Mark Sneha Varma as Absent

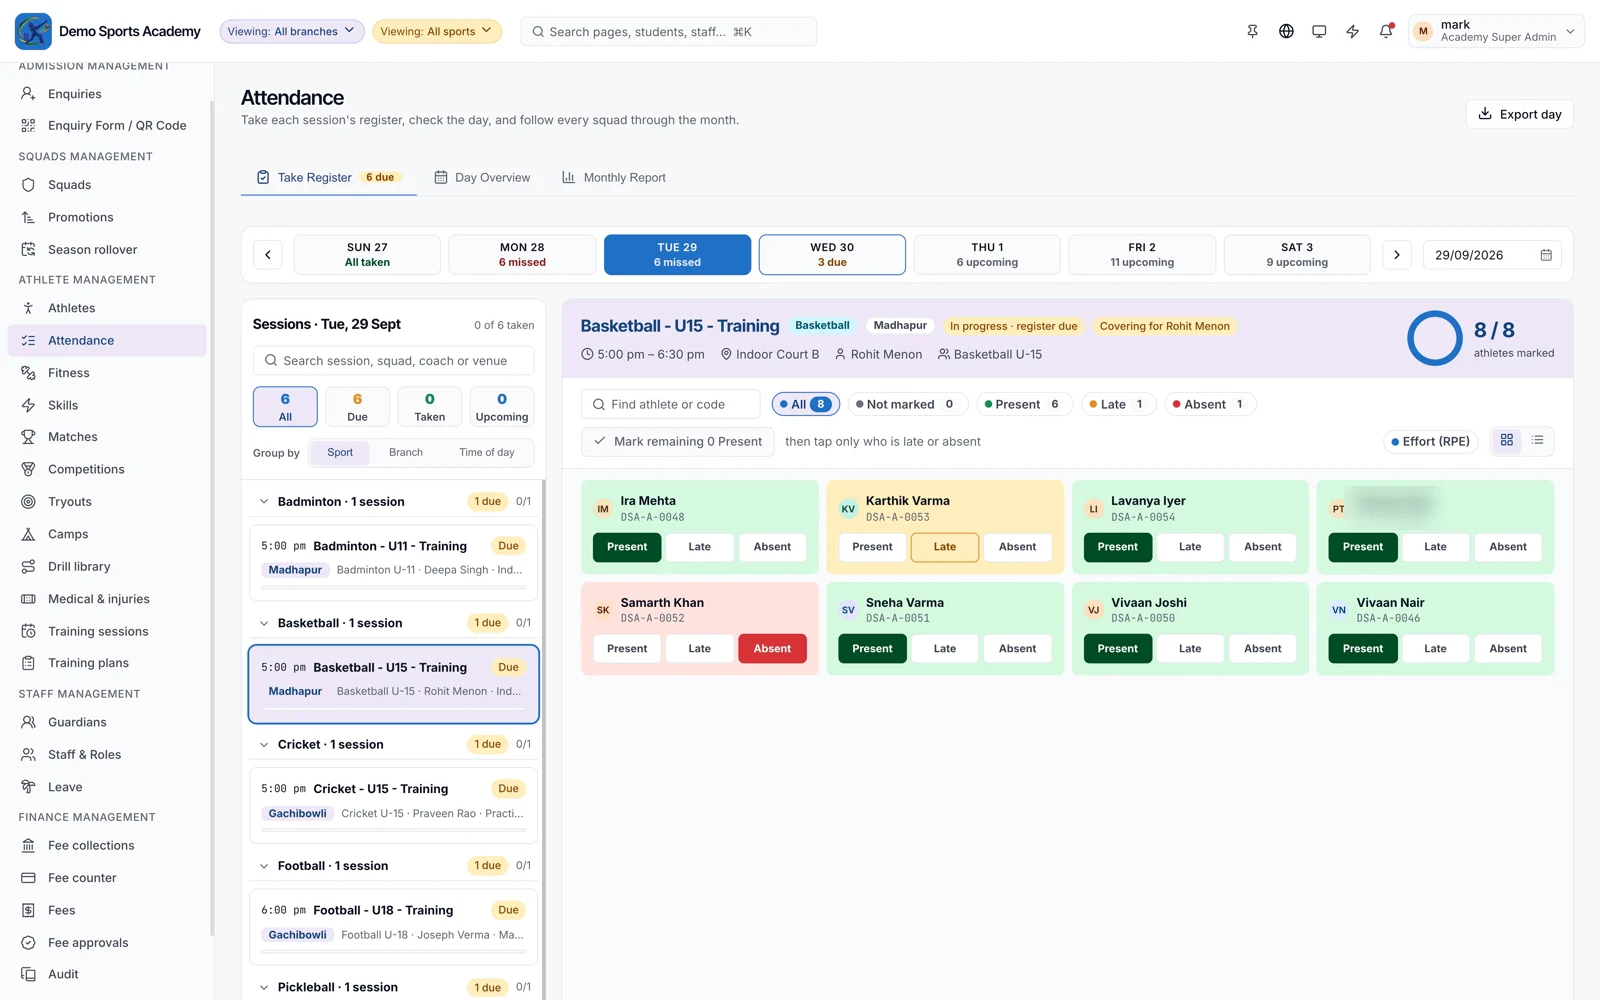[x=1017, y=648]
